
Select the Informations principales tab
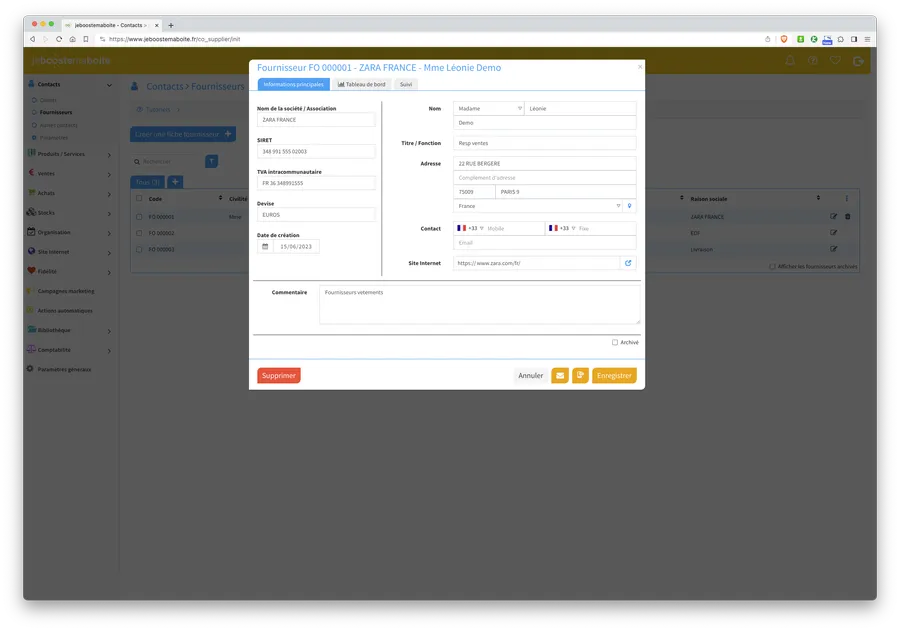point(293,84)
